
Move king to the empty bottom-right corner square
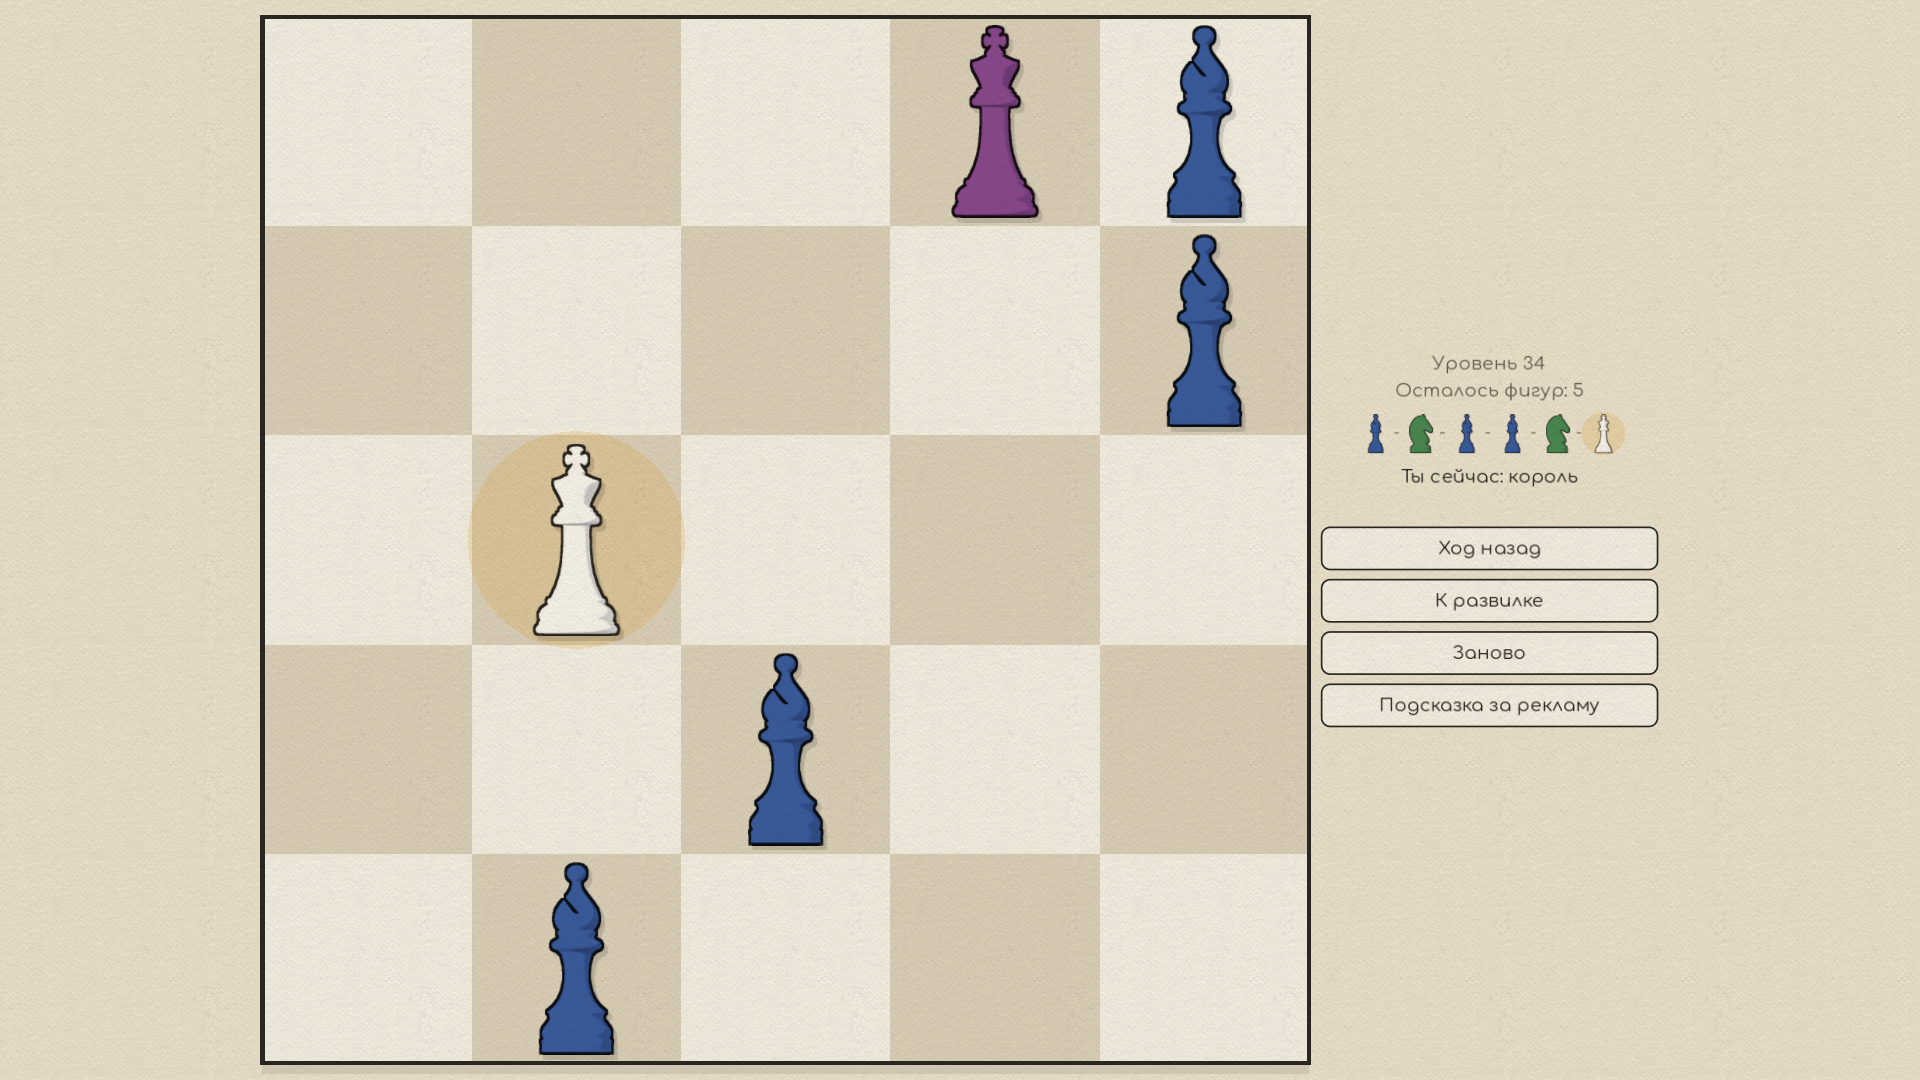(1204, 958)
